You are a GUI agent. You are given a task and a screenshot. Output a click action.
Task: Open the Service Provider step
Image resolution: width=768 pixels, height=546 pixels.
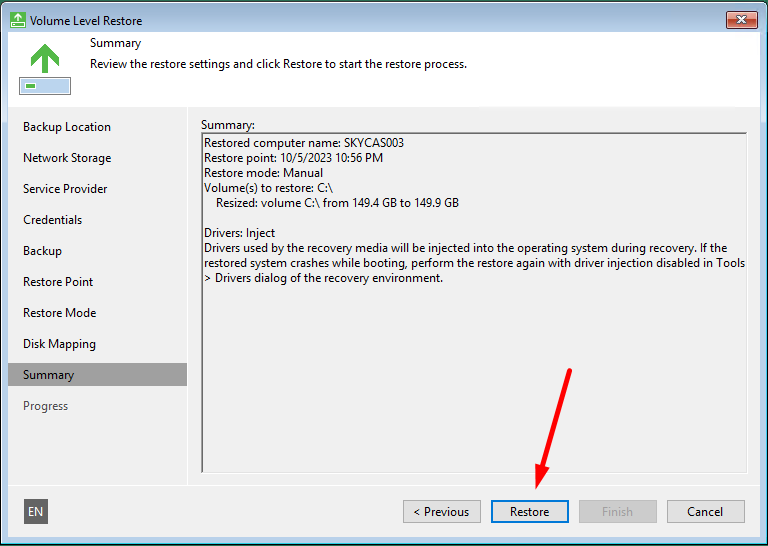click(x=65, y=189)
